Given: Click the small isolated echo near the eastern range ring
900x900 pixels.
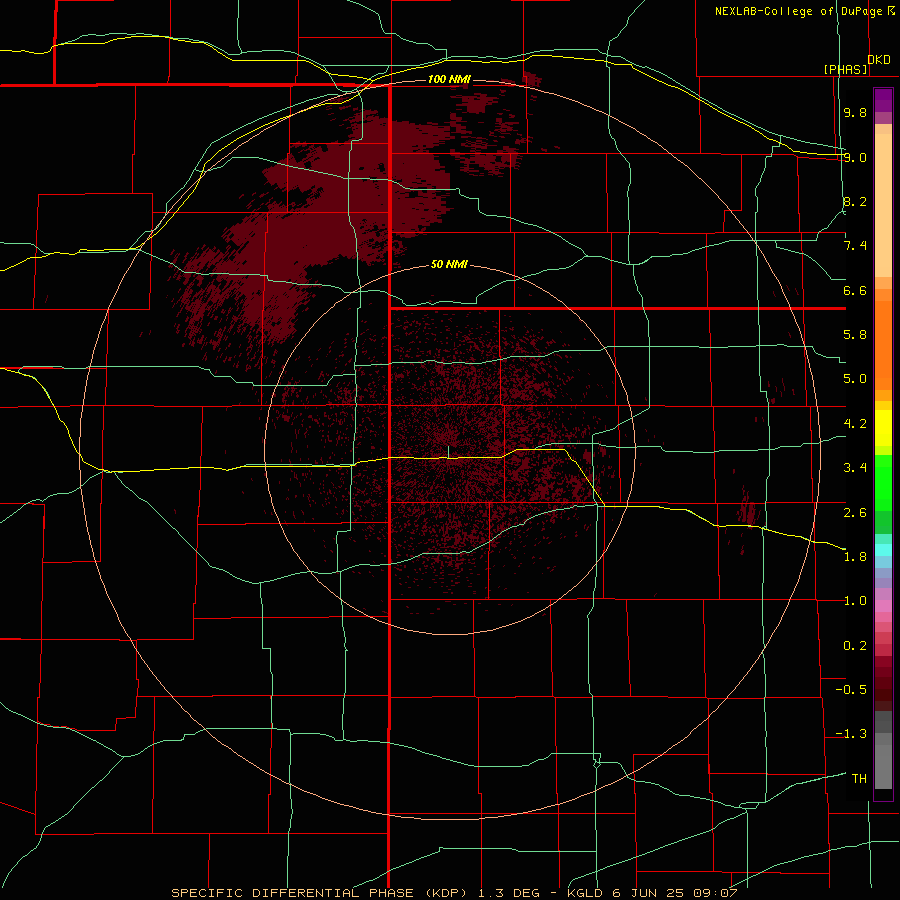Looking at the screenshot, I should tap(748, 509).
